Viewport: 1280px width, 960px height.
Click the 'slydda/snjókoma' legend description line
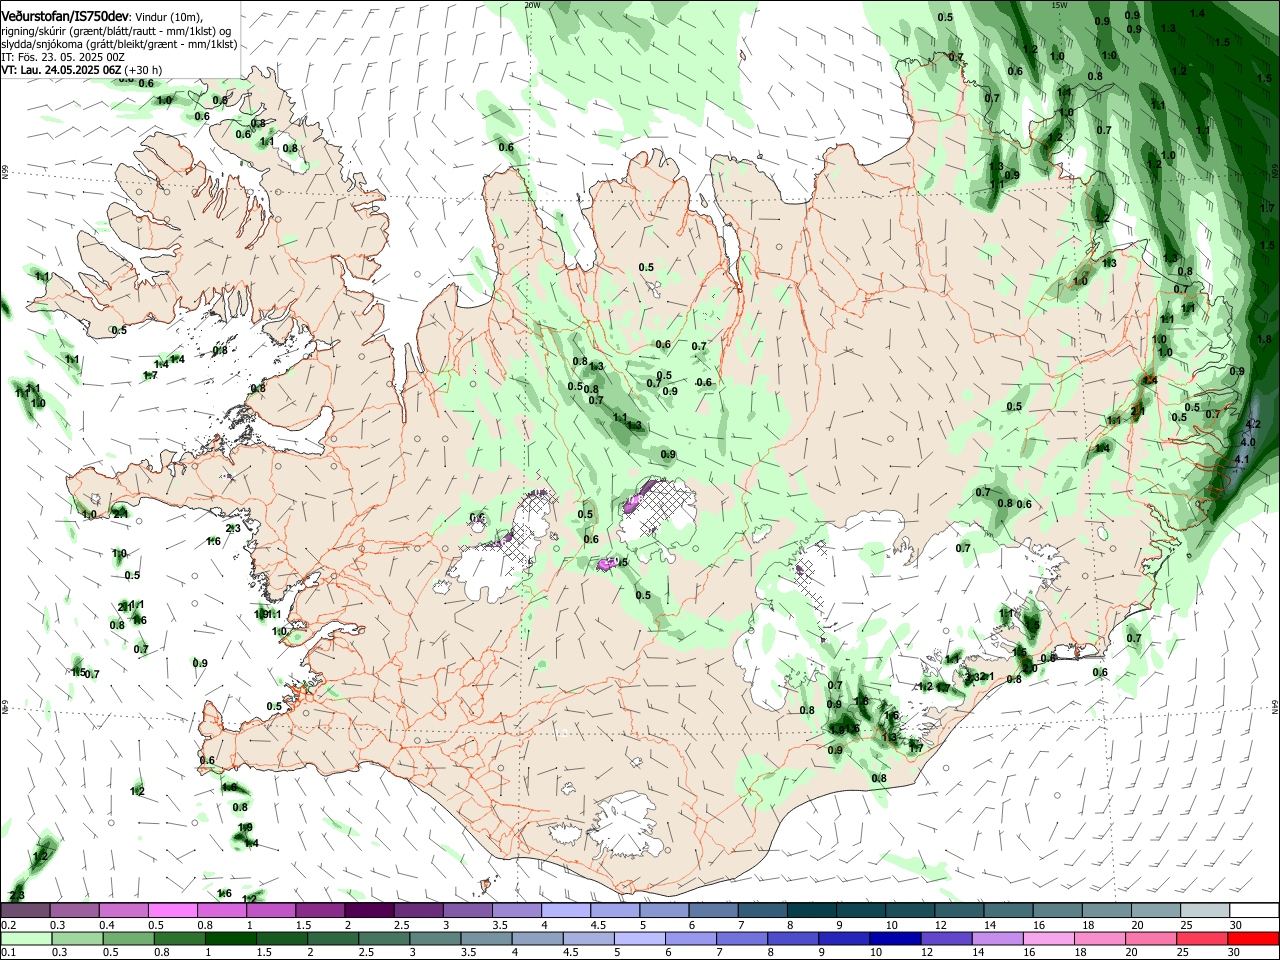[x=119, y=44]
